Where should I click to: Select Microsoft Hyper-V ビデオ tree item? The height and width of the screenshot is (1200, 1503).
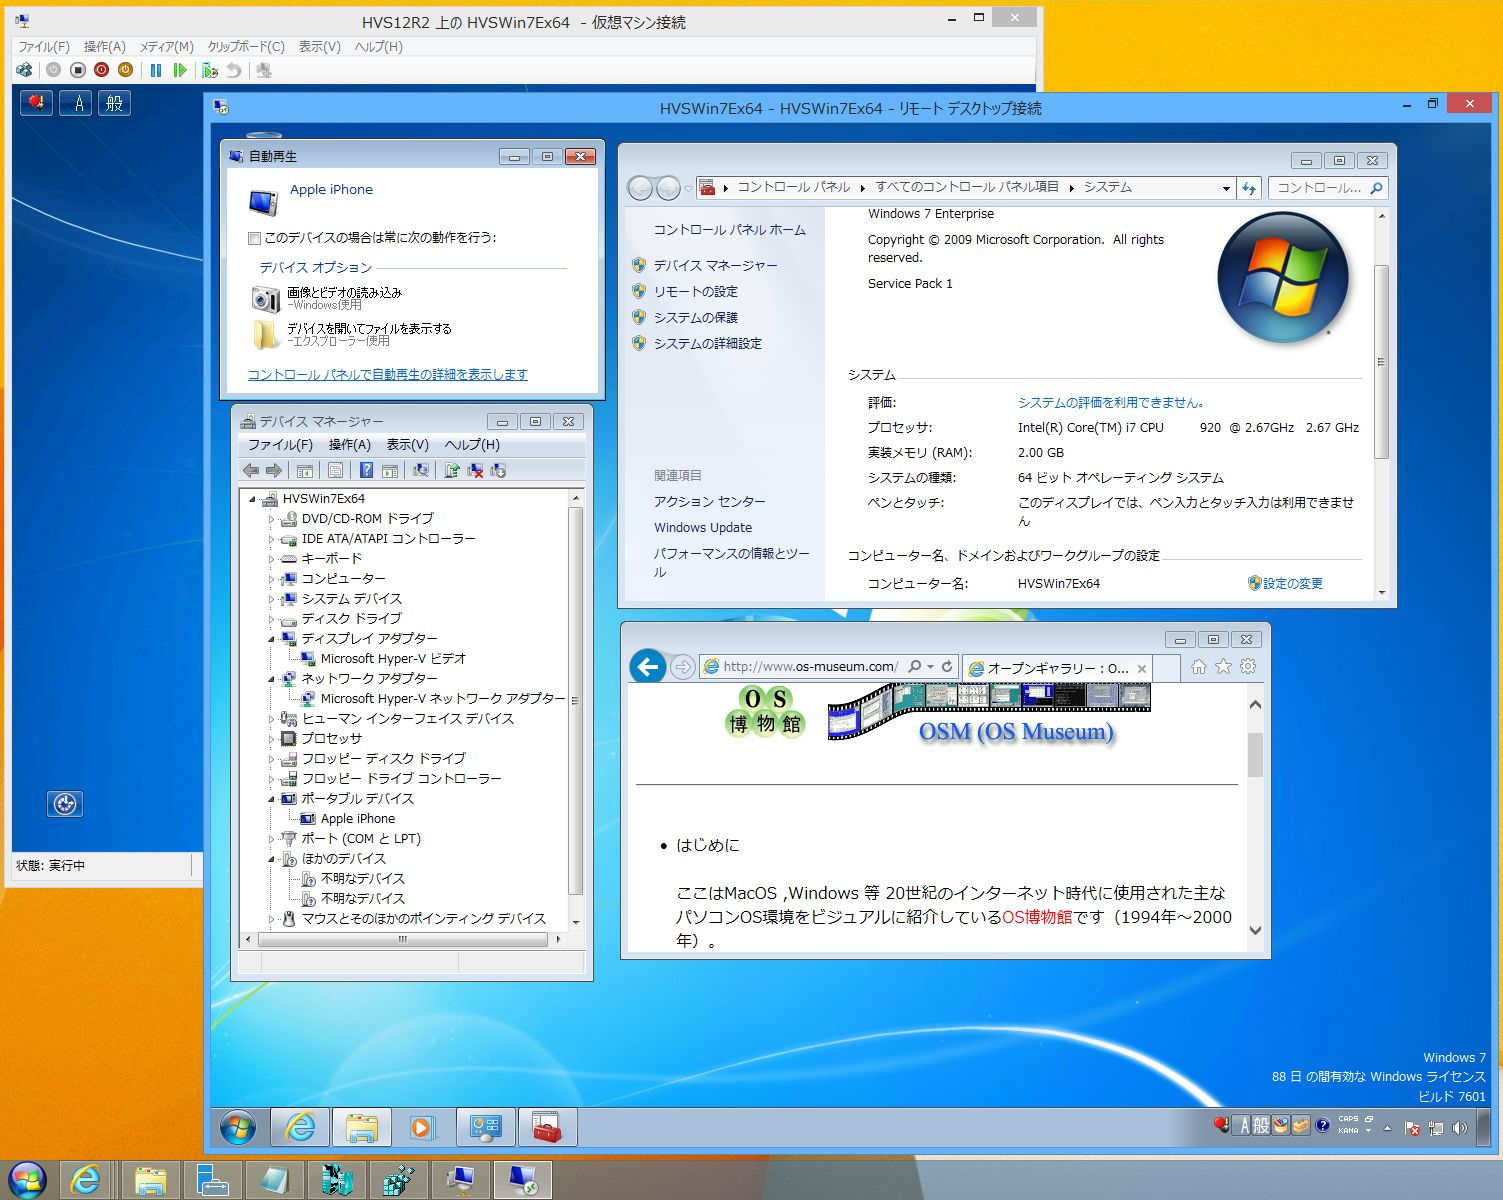pyautogui.click(x=393, y=659)
